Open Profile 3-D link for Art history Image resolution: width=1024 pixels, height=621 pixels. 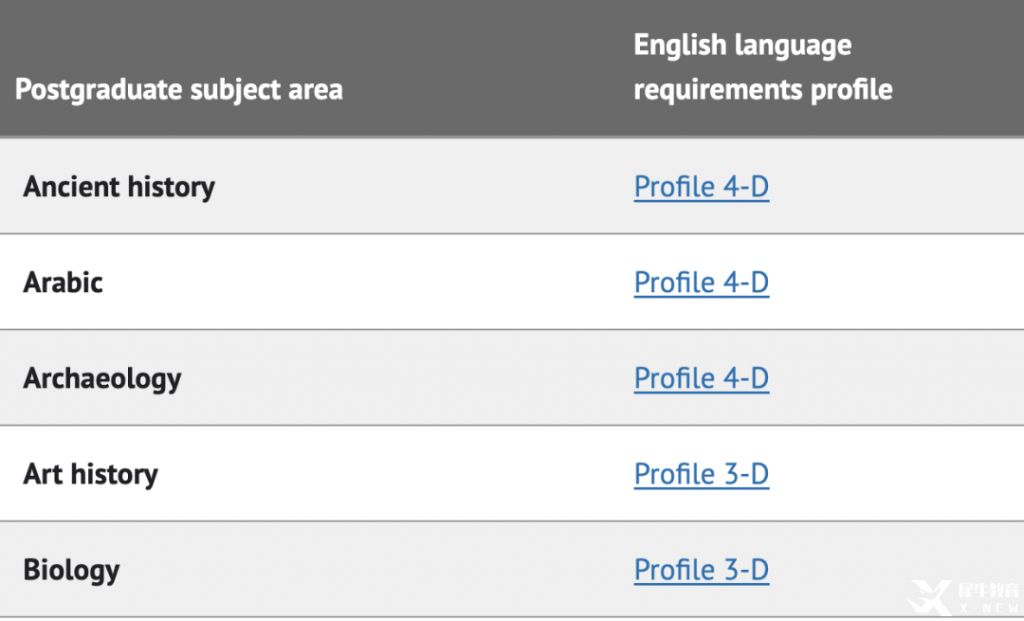[x=701, y=474]
